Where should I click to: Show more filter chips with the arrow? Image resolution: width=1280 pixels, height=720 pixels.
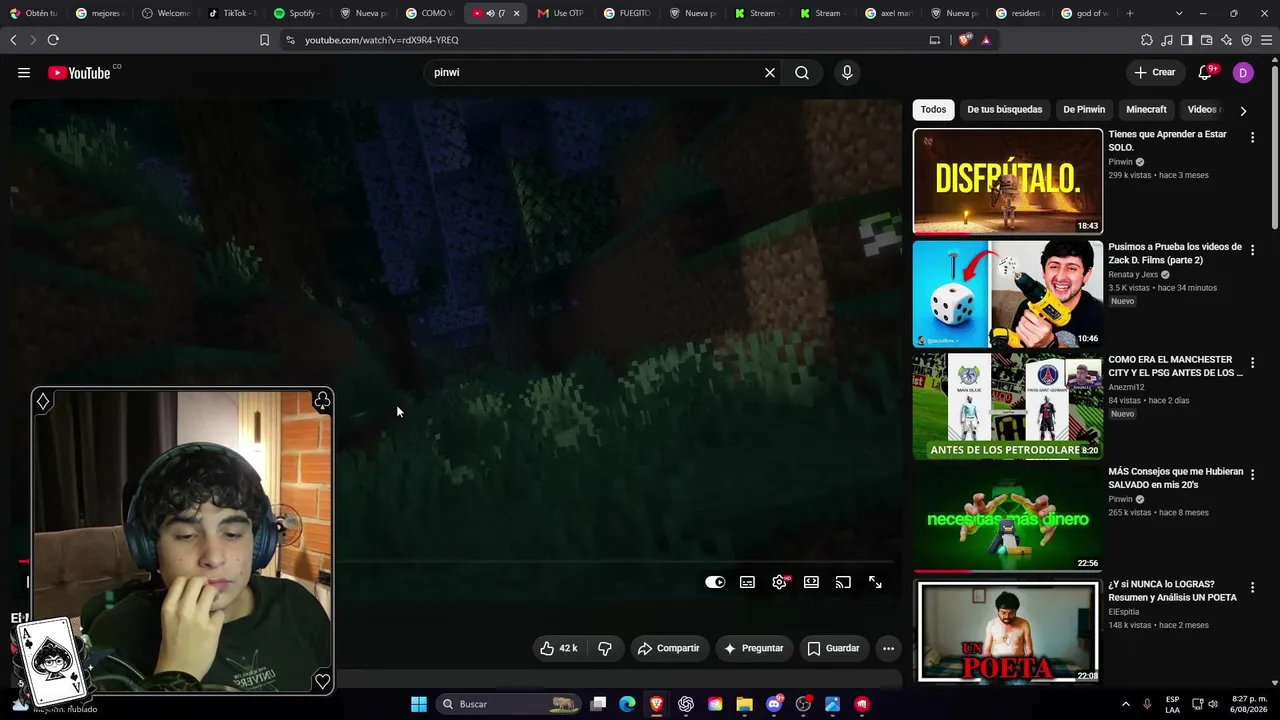pos(1243,111)
